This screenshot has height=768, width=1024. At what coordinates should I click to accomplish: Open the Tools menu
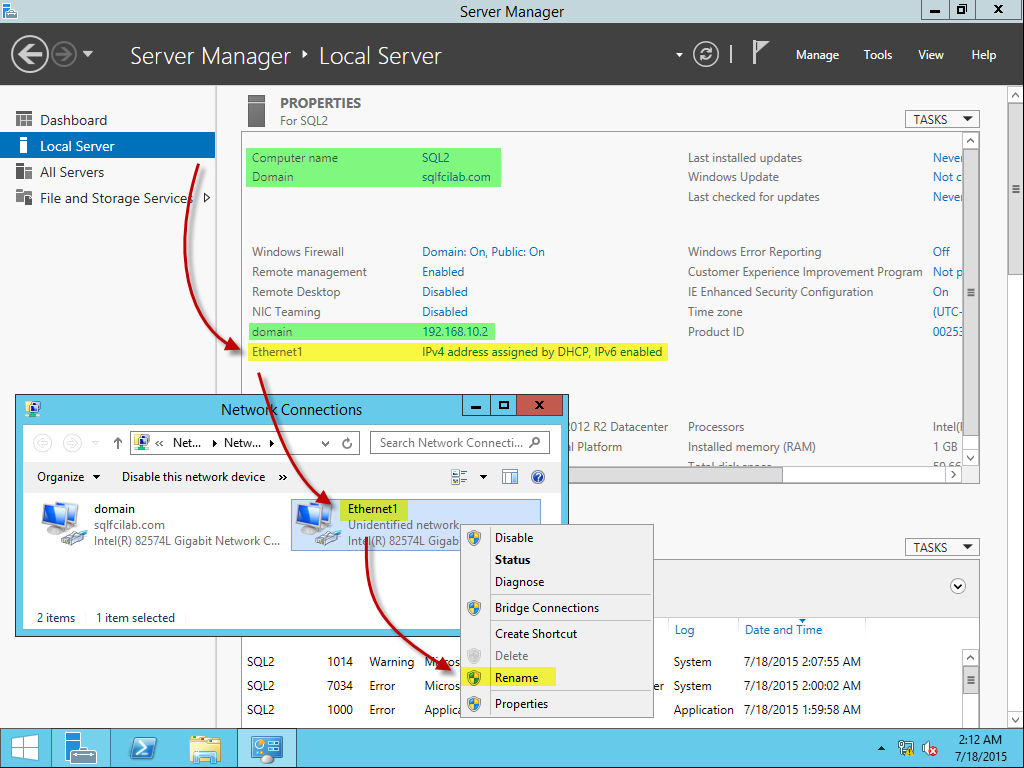pyautogui.click(x=878, y=55)
